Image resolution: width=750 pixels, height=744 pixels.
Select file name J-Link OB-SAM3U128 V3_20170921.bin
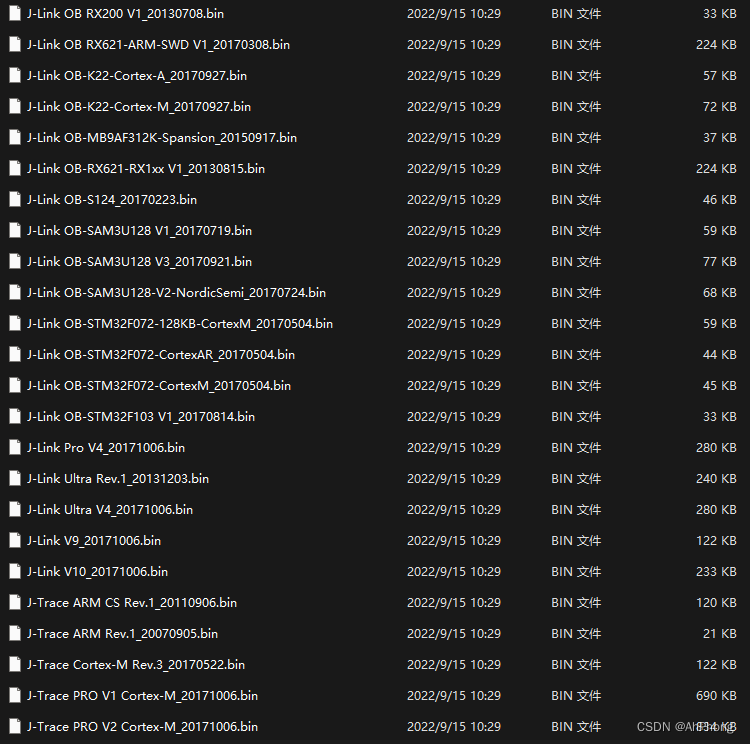click(x=139, y=262)
